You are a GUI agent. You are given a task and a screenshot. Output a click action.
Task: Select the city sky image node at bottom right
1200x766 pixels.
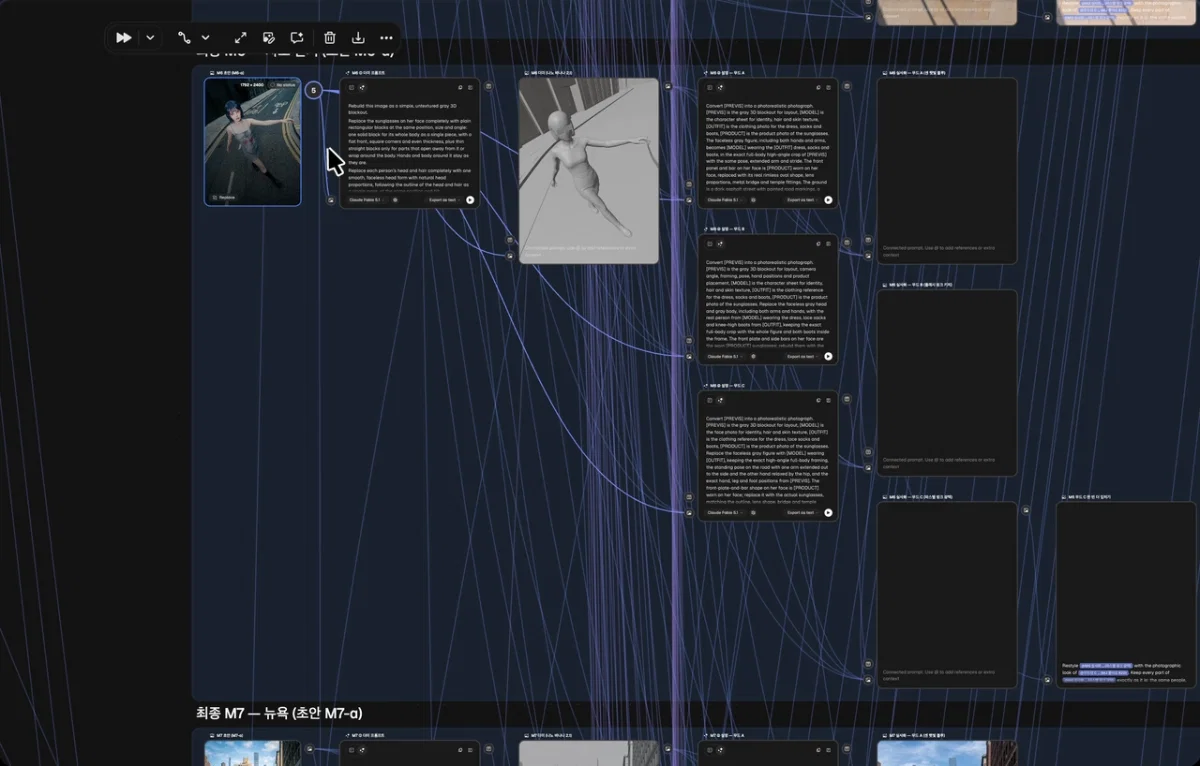947,753
